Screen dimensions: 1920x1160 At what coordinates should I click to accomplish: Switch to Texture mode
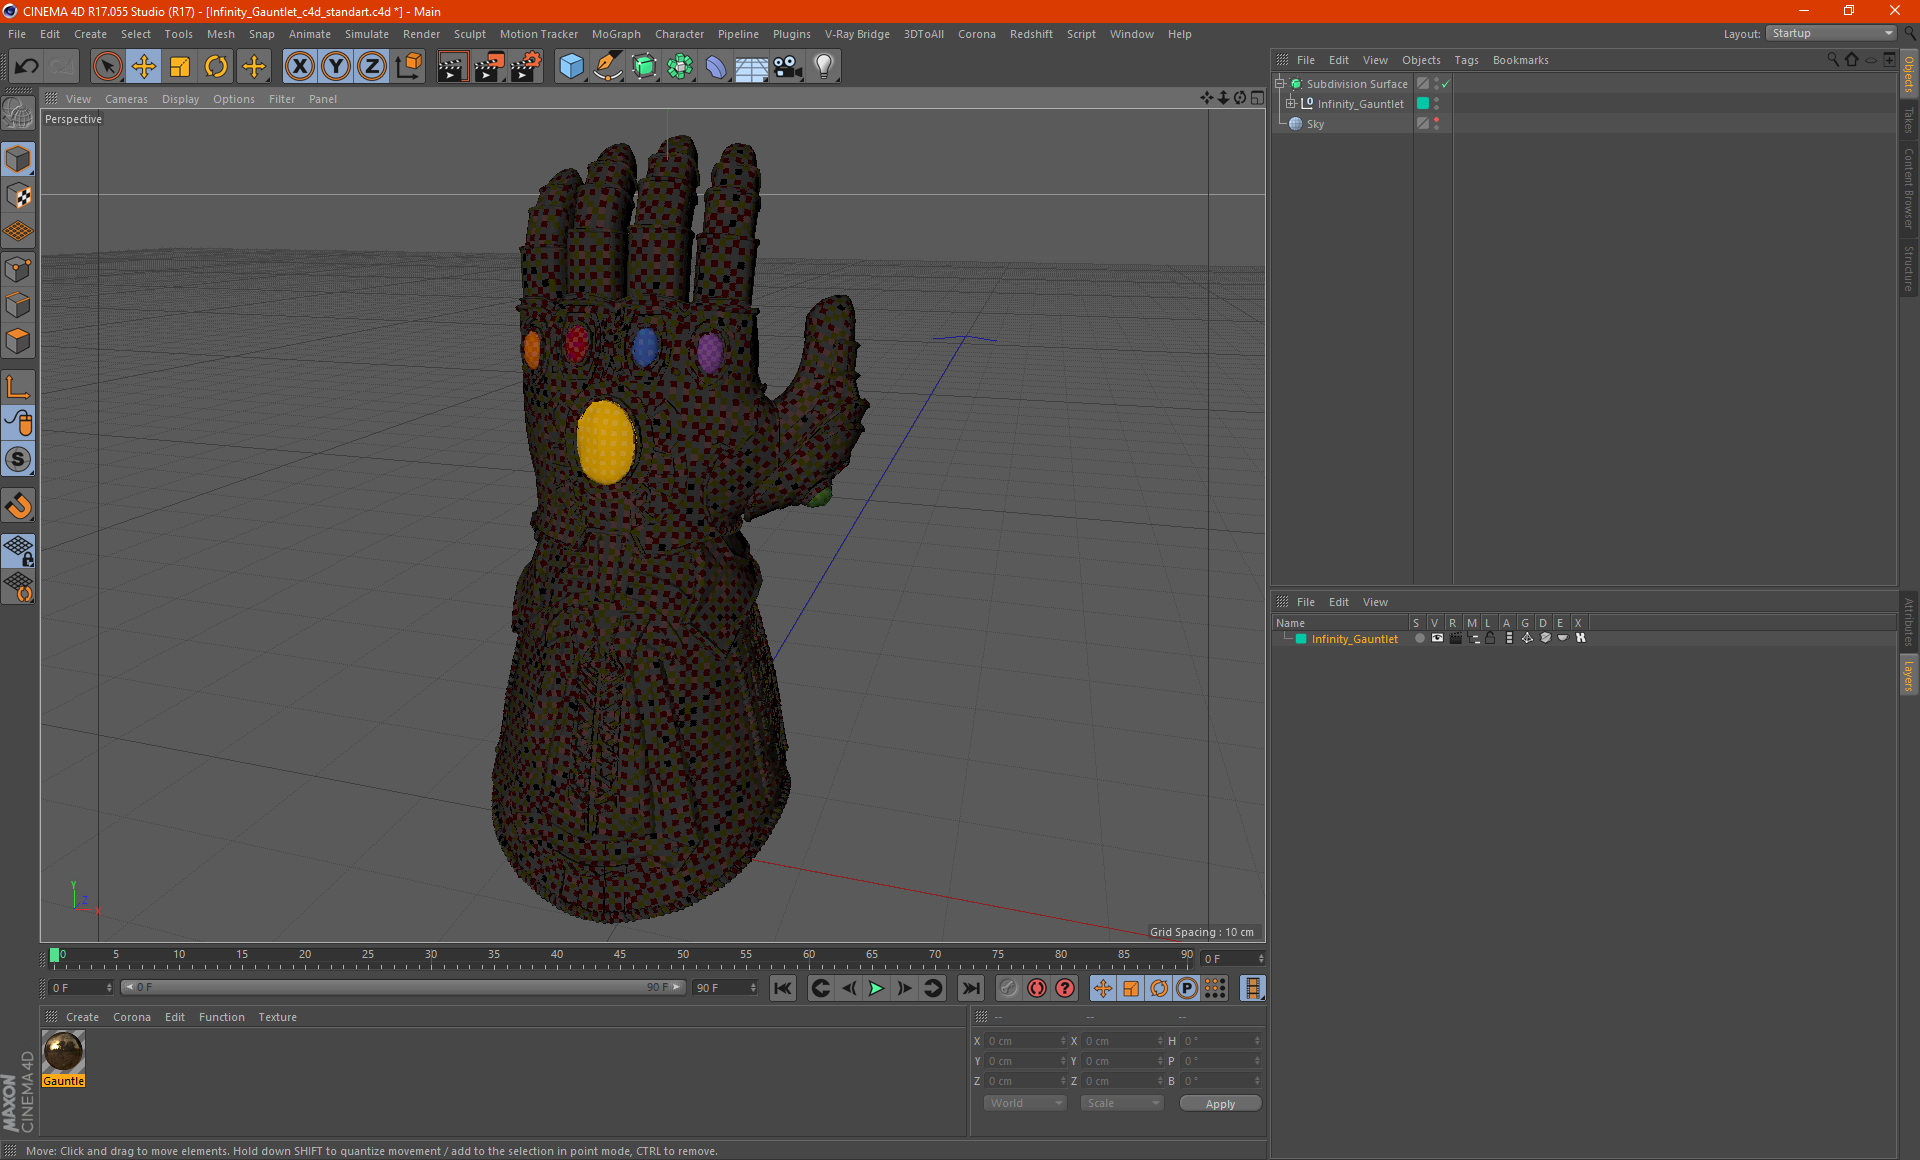click(x=18, y=196)
